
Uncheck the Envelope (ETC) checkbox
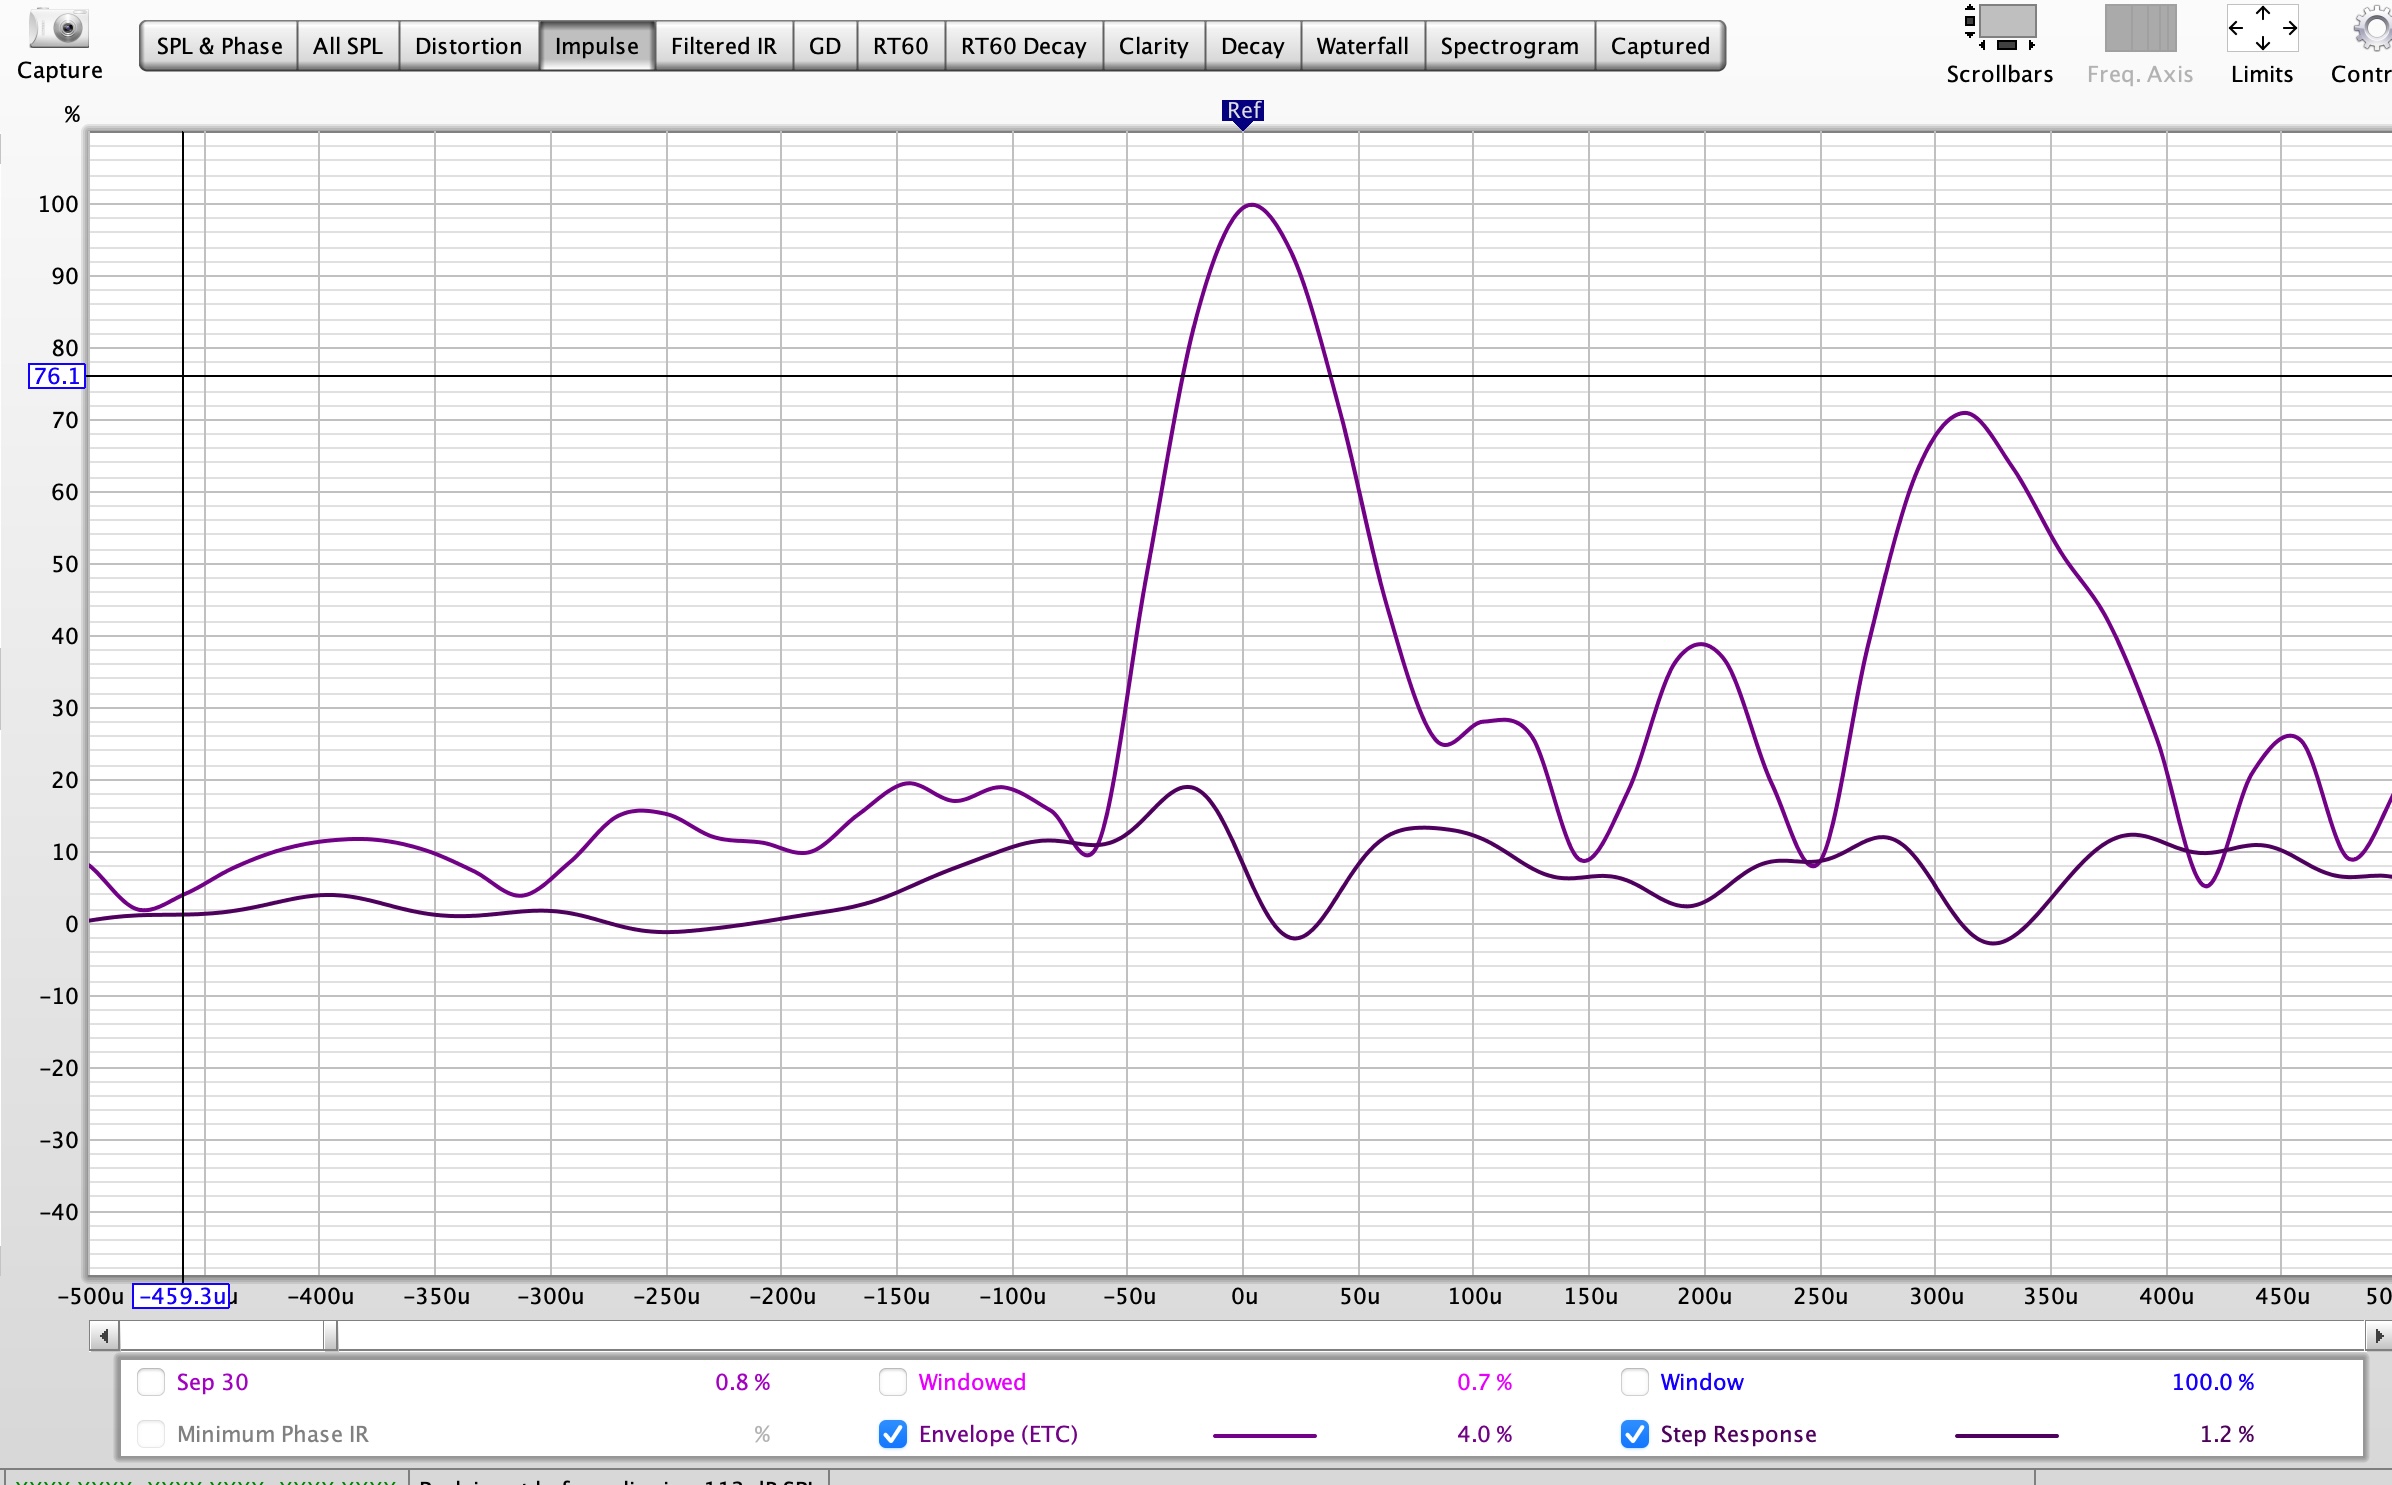[893, 1434]
